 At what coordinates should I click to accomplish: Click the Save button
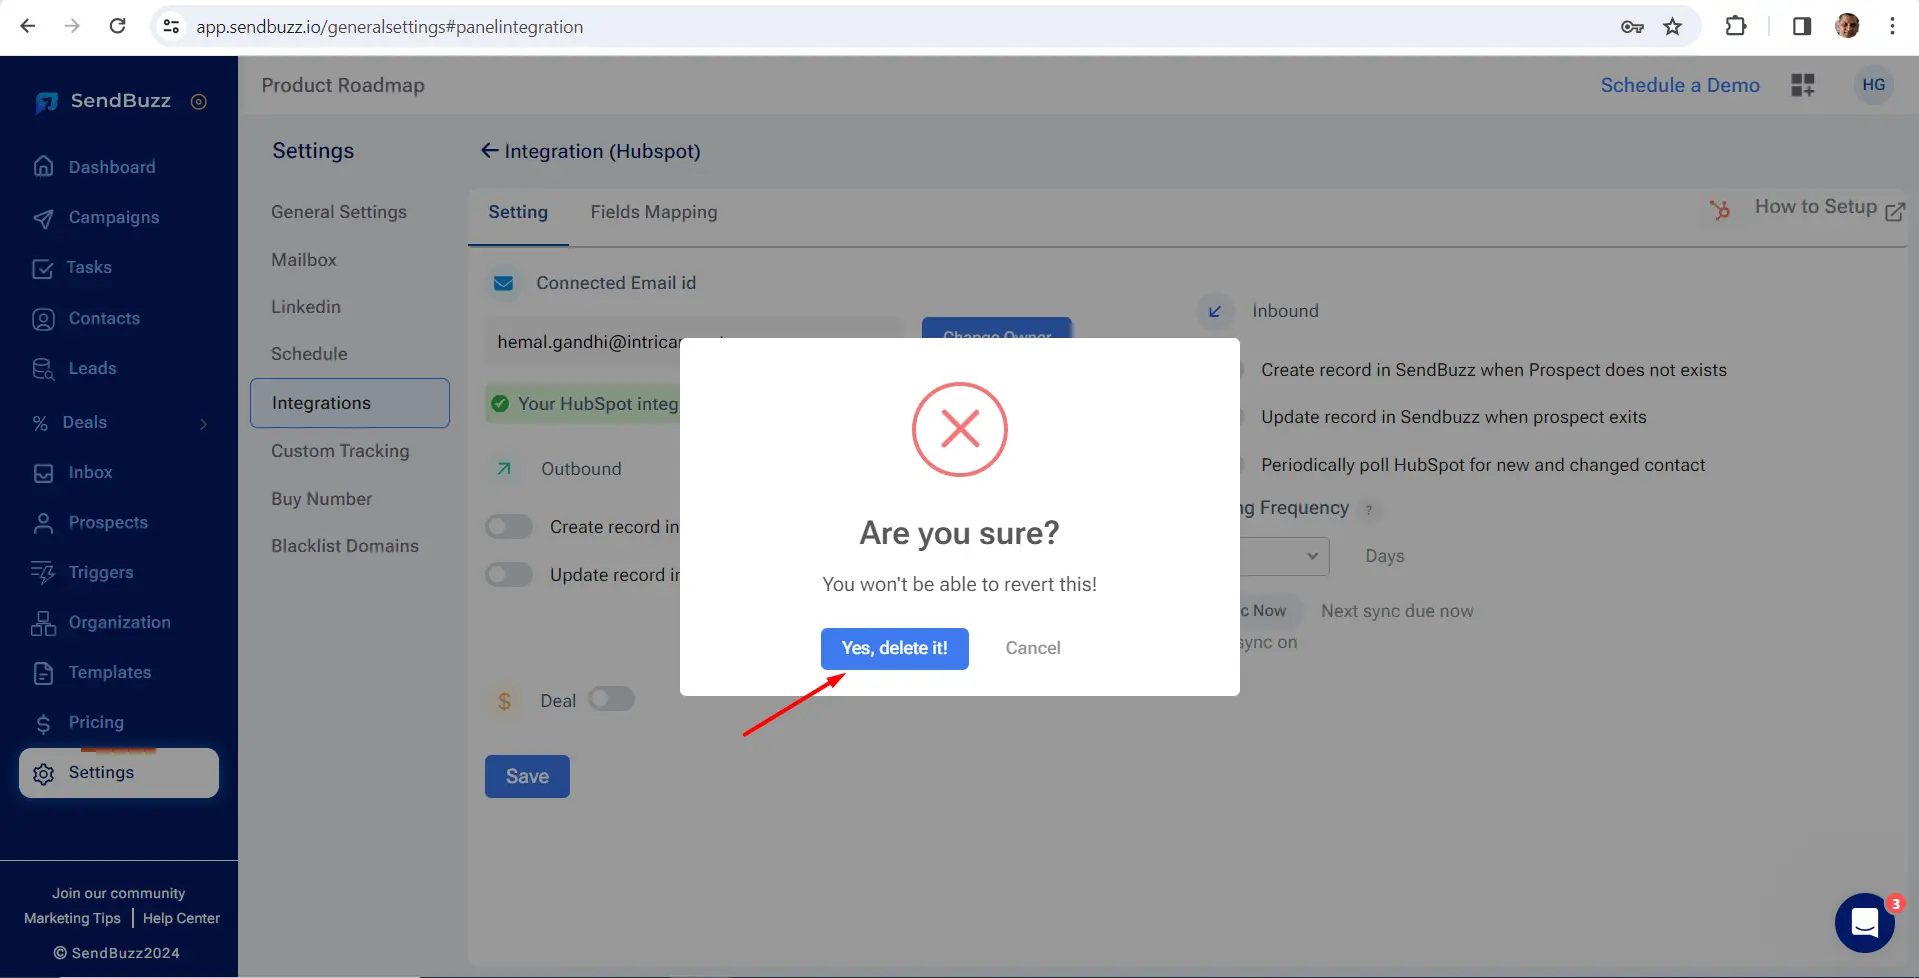coord(527,776)
